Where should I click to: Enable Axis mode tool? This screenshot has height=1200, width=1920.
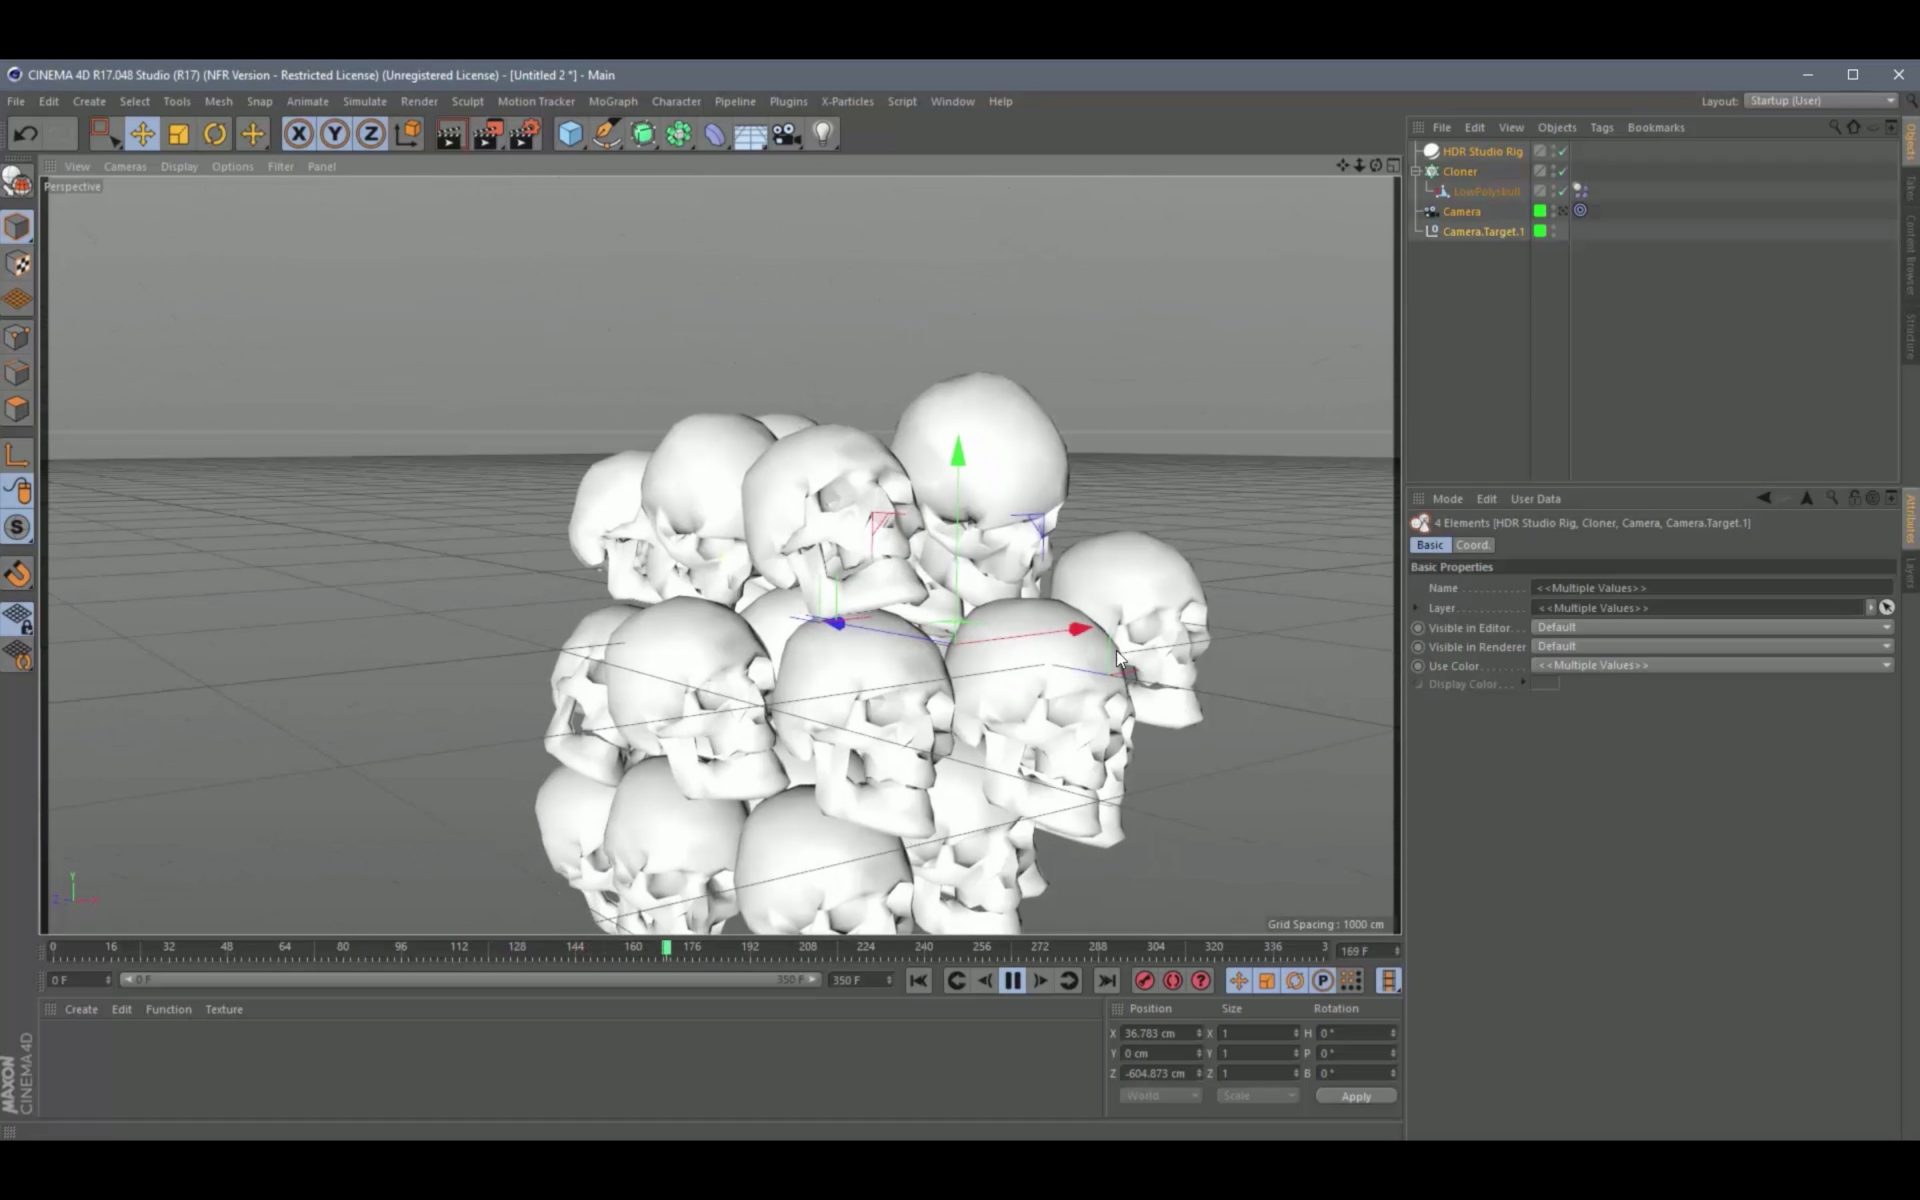point(17,455)
